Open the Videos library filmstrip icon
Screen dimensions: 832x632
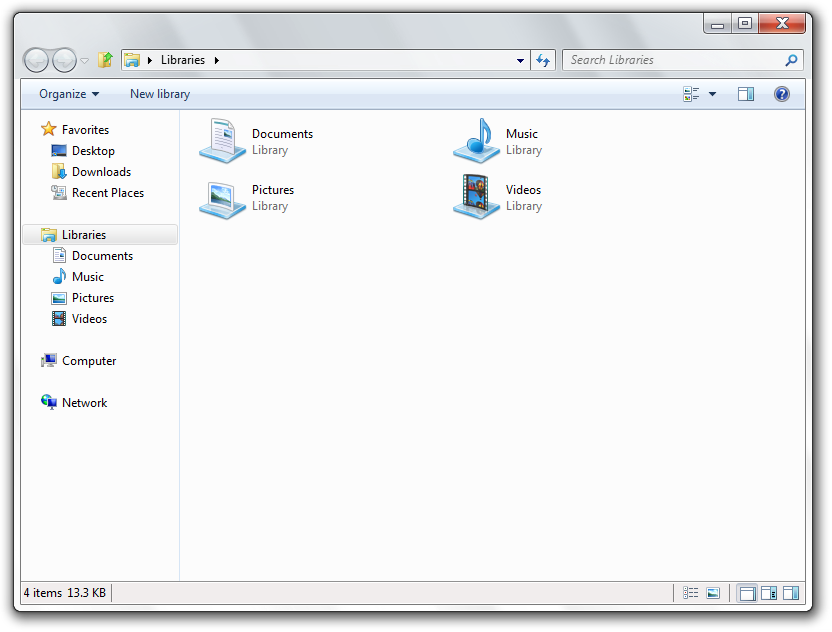[476, 196]
